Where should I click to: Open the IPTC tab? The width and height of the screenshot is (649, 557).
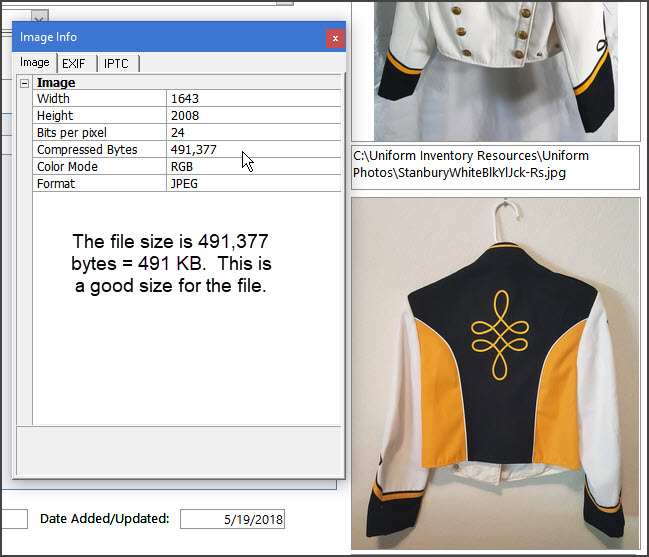pyautogui.click(x=117, y=63)
